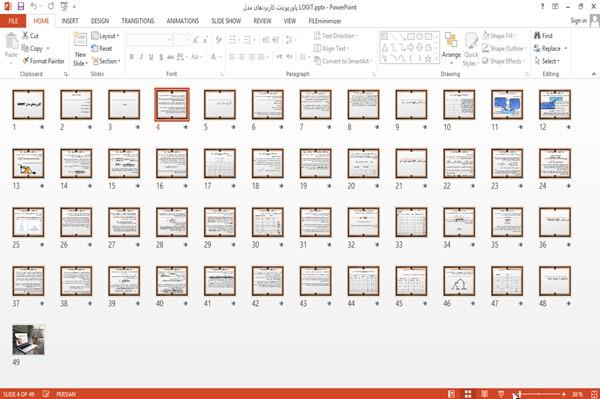Select slide 49 thumbnail
Image resolution: width=600 pixels, height=399 pixels.
(28, 340)
